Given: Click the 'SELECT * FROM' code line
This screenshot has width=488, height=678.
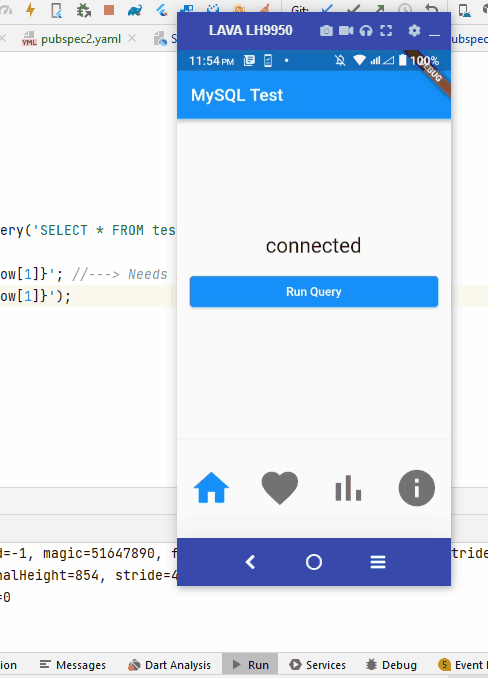Looking at the screenshot, I should [88, 230].
